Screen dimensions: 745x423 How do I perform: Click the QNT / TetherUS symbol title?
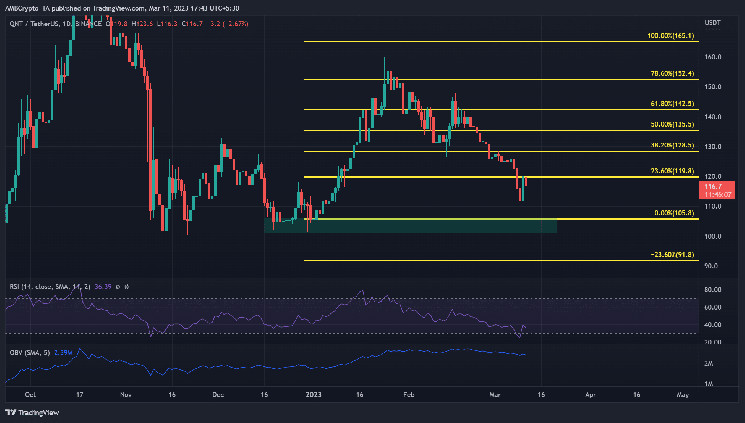click(34, 23)
